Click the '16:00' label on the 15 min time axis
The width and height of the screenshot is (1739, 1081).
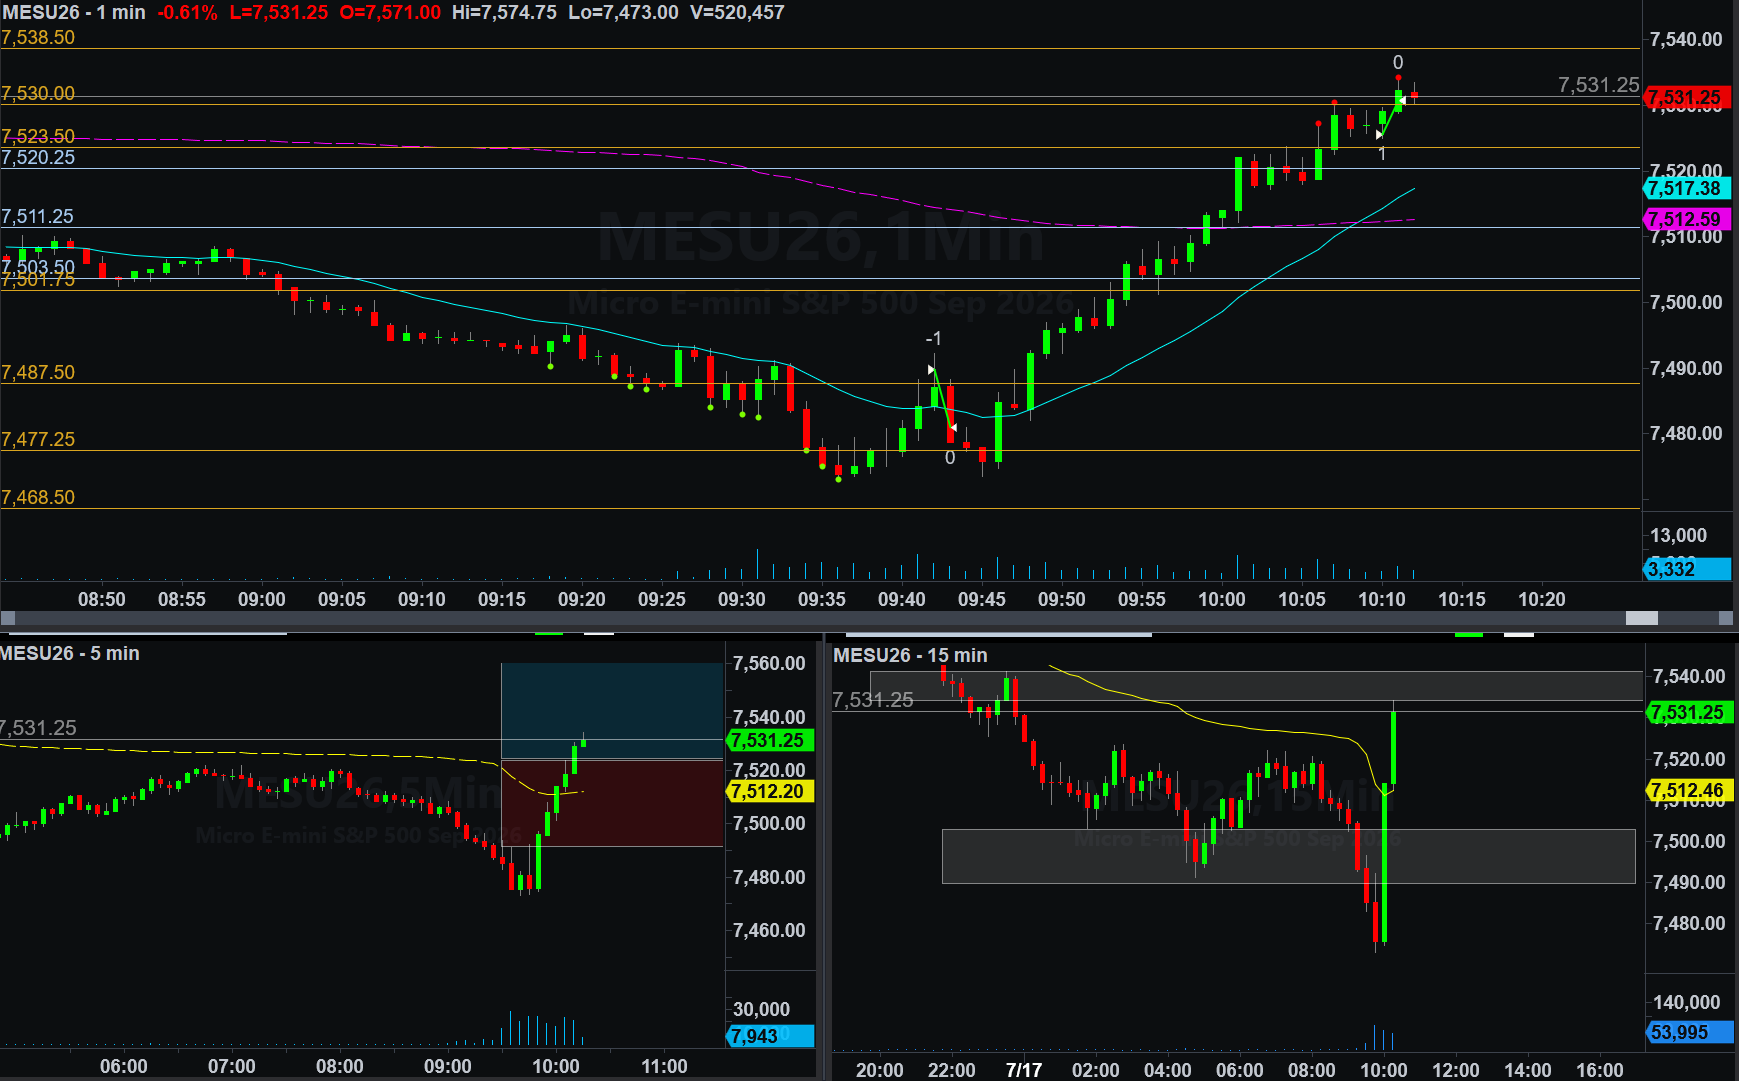pos(1600,1070)
